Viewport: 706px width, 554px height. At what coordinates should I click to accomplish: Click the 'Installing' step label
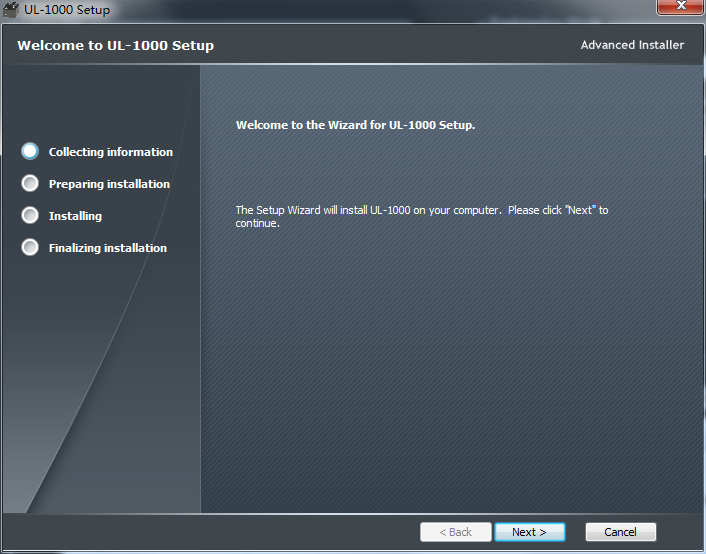click(x=75, y=216)
